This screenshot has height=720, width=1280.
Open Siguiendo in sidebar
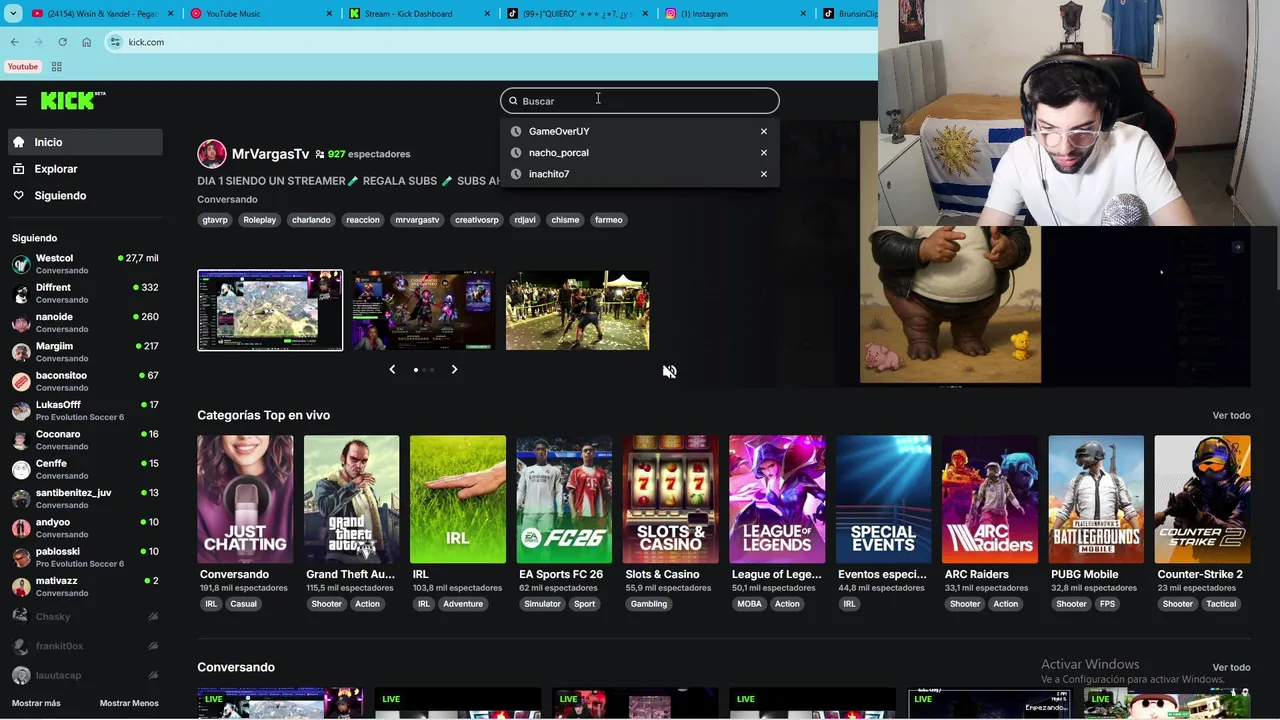point(85,195)
